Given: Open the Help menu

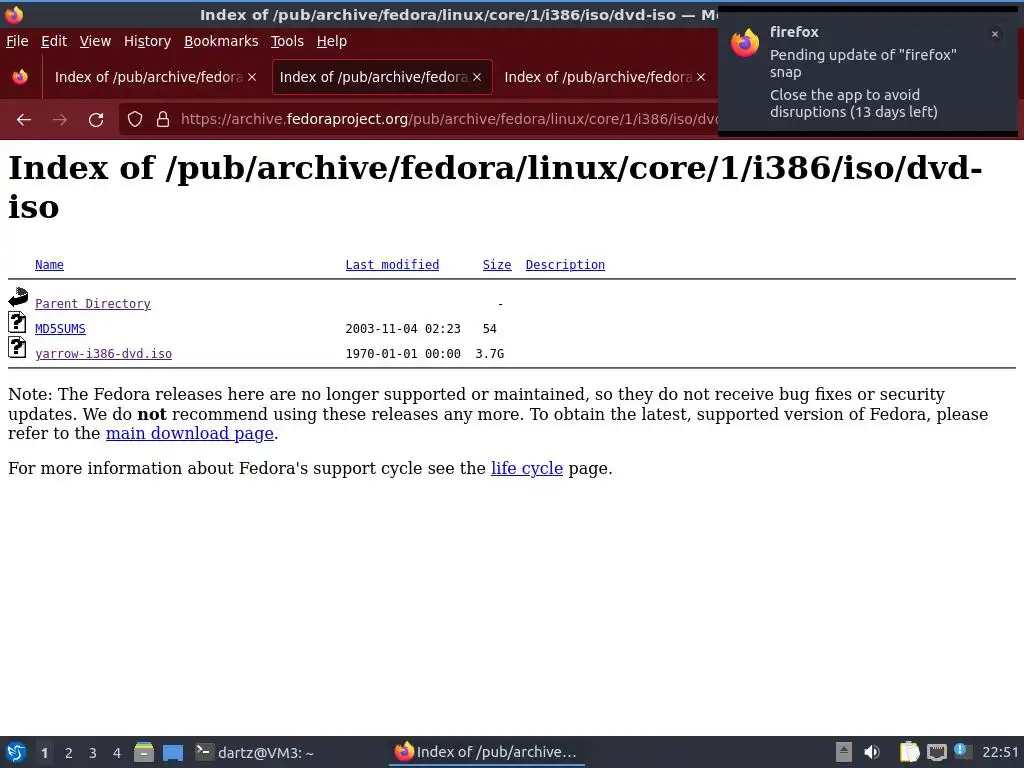Looking at the screenshot, I should (332, 41).
